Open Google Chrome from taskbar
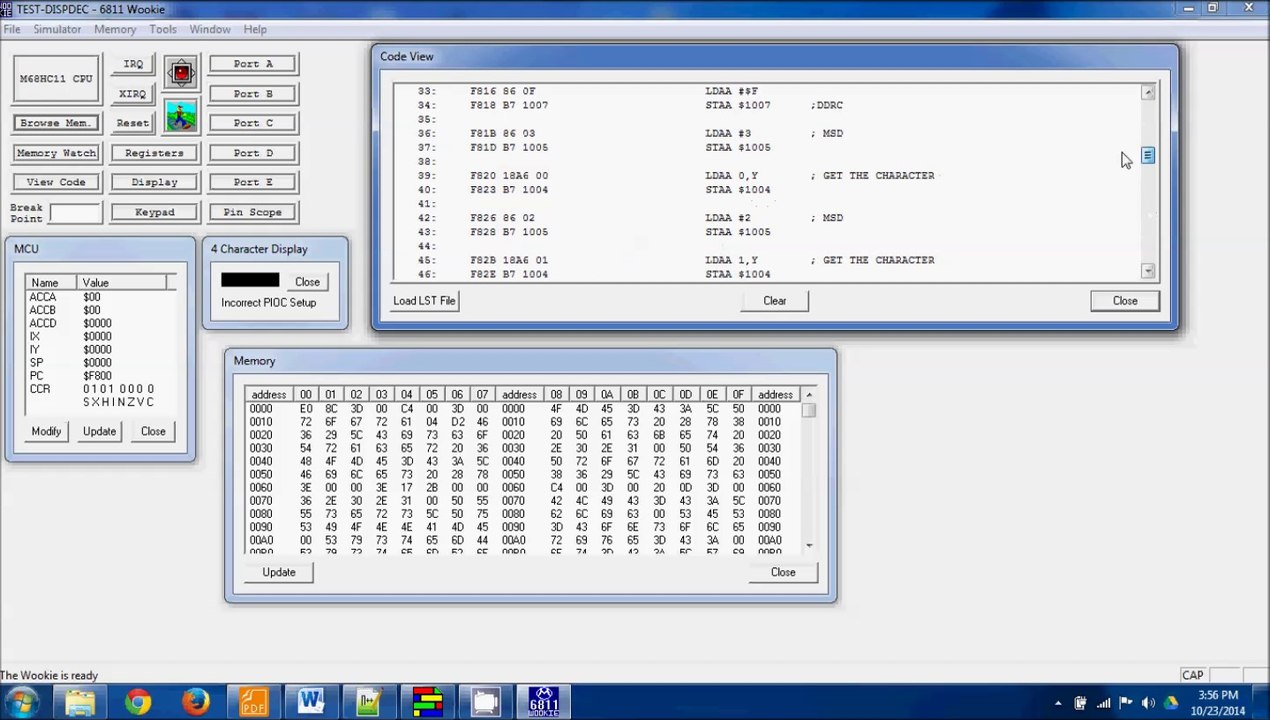Viewport: 1270px width, 720px height. tap(138, 702)
